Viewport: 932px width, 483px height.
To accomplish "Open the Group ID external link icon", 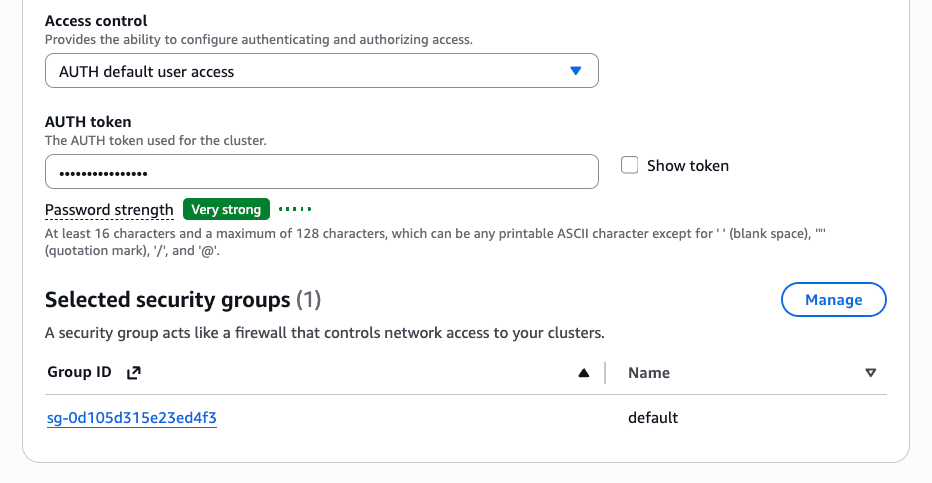I will (x=134, y=372).
